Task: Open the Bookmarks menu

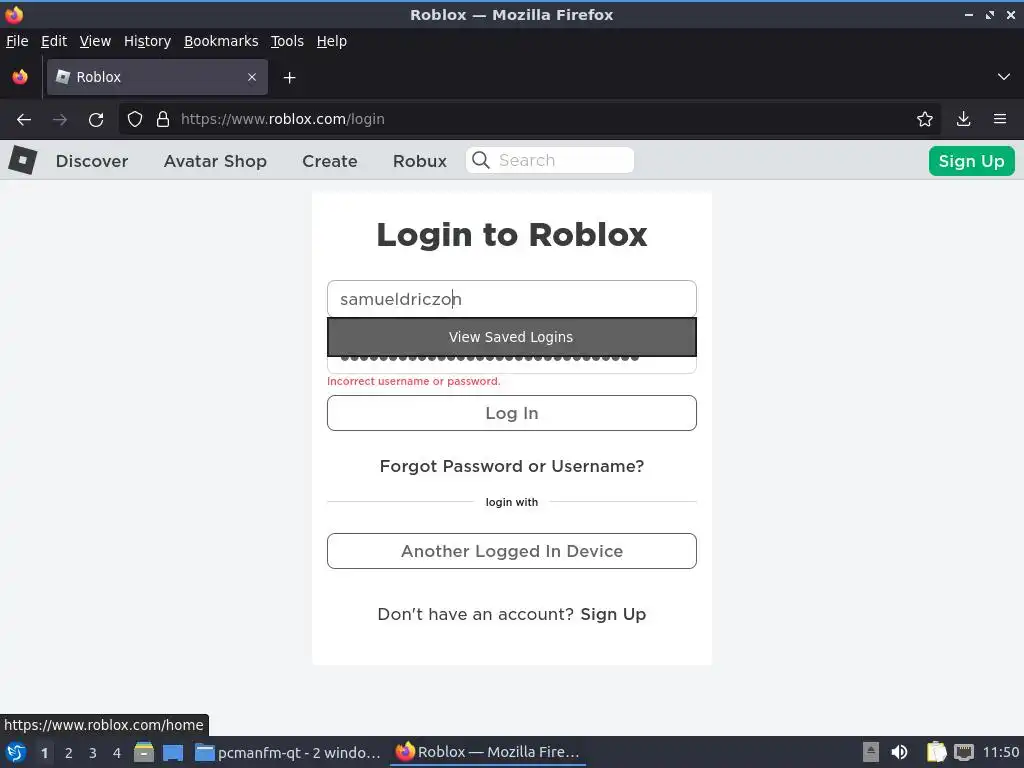Action: point(221,41)
